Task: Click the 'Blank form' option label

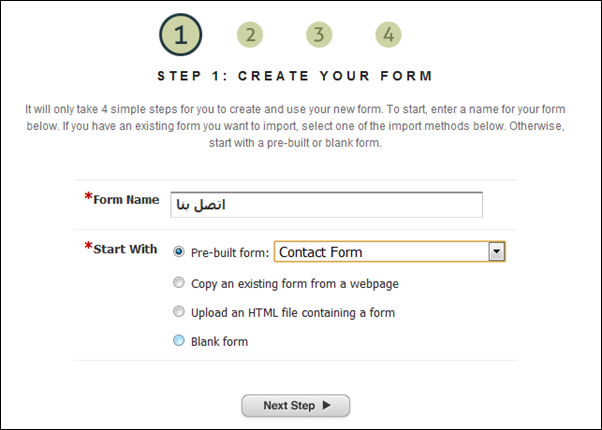Action: coord(219,341)
